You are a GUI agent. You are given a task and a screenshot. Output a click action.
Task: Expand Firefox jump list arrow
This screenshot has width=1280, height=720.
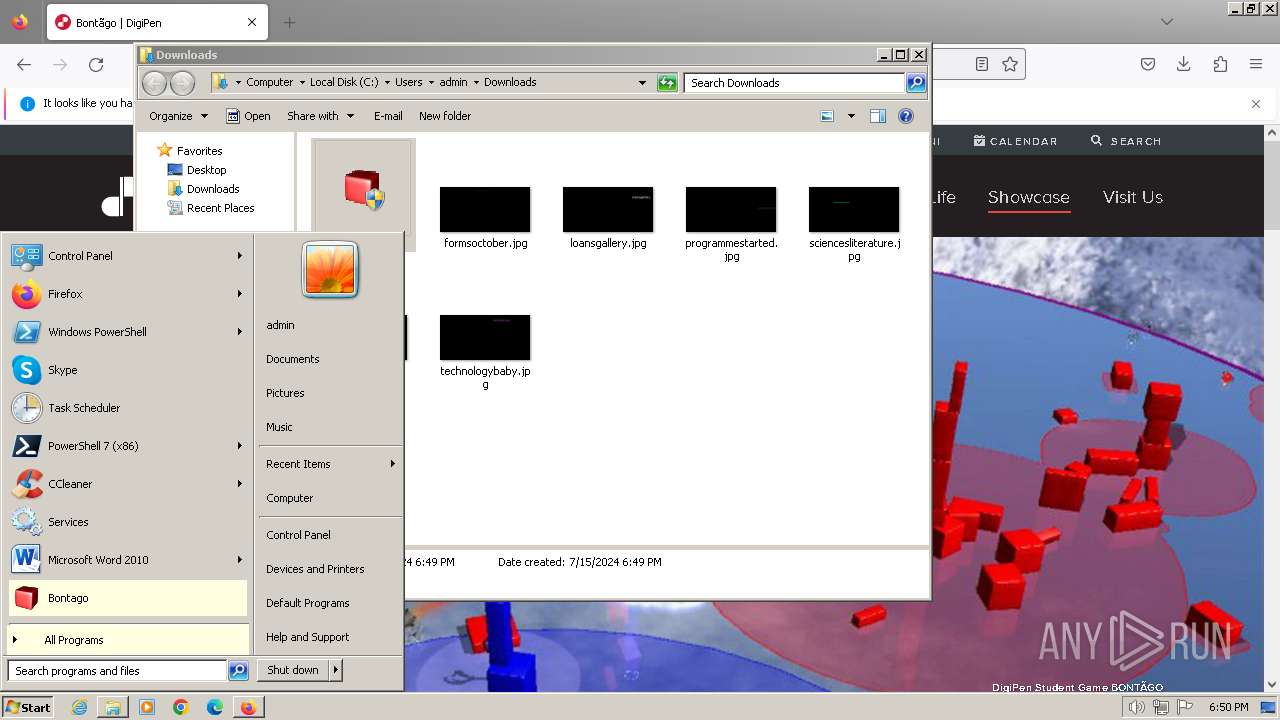point(240,294)
